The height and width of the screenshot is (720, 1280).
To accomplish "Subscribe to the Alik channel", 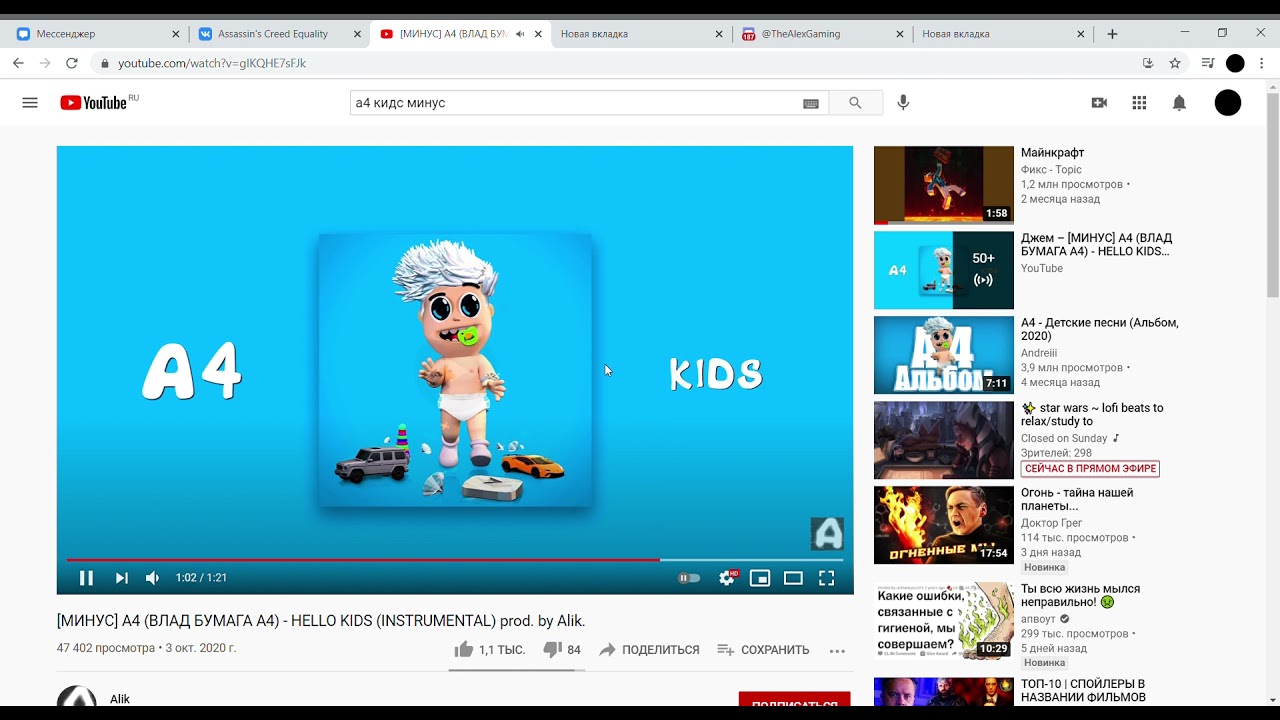I will pos(794,699).
